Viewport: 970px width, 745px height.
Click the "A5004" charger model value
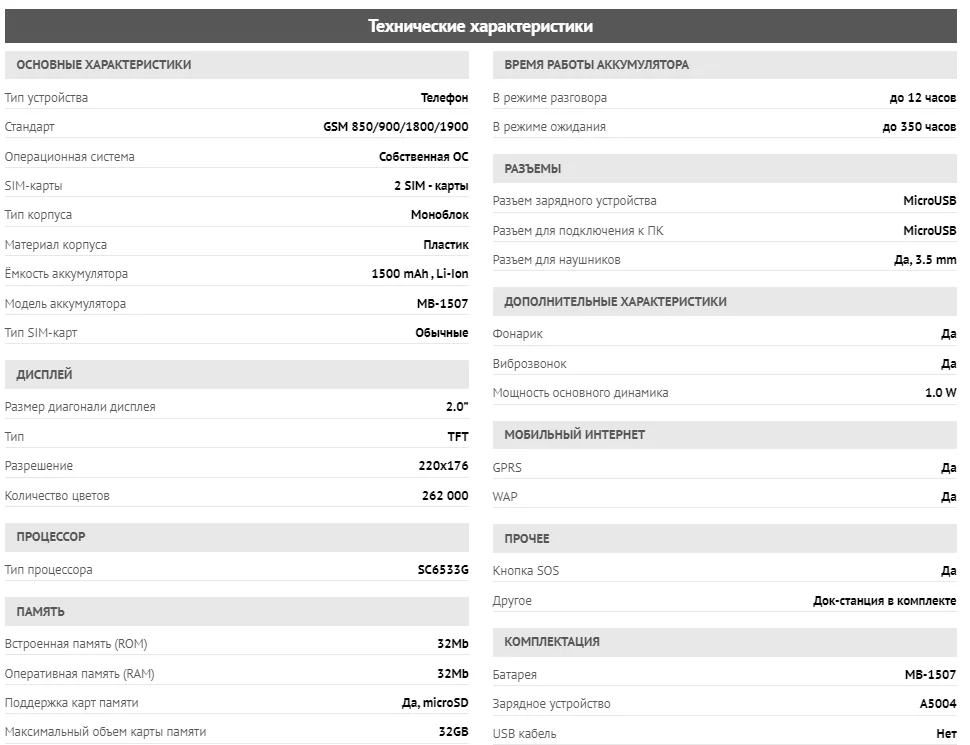point(938,704)
